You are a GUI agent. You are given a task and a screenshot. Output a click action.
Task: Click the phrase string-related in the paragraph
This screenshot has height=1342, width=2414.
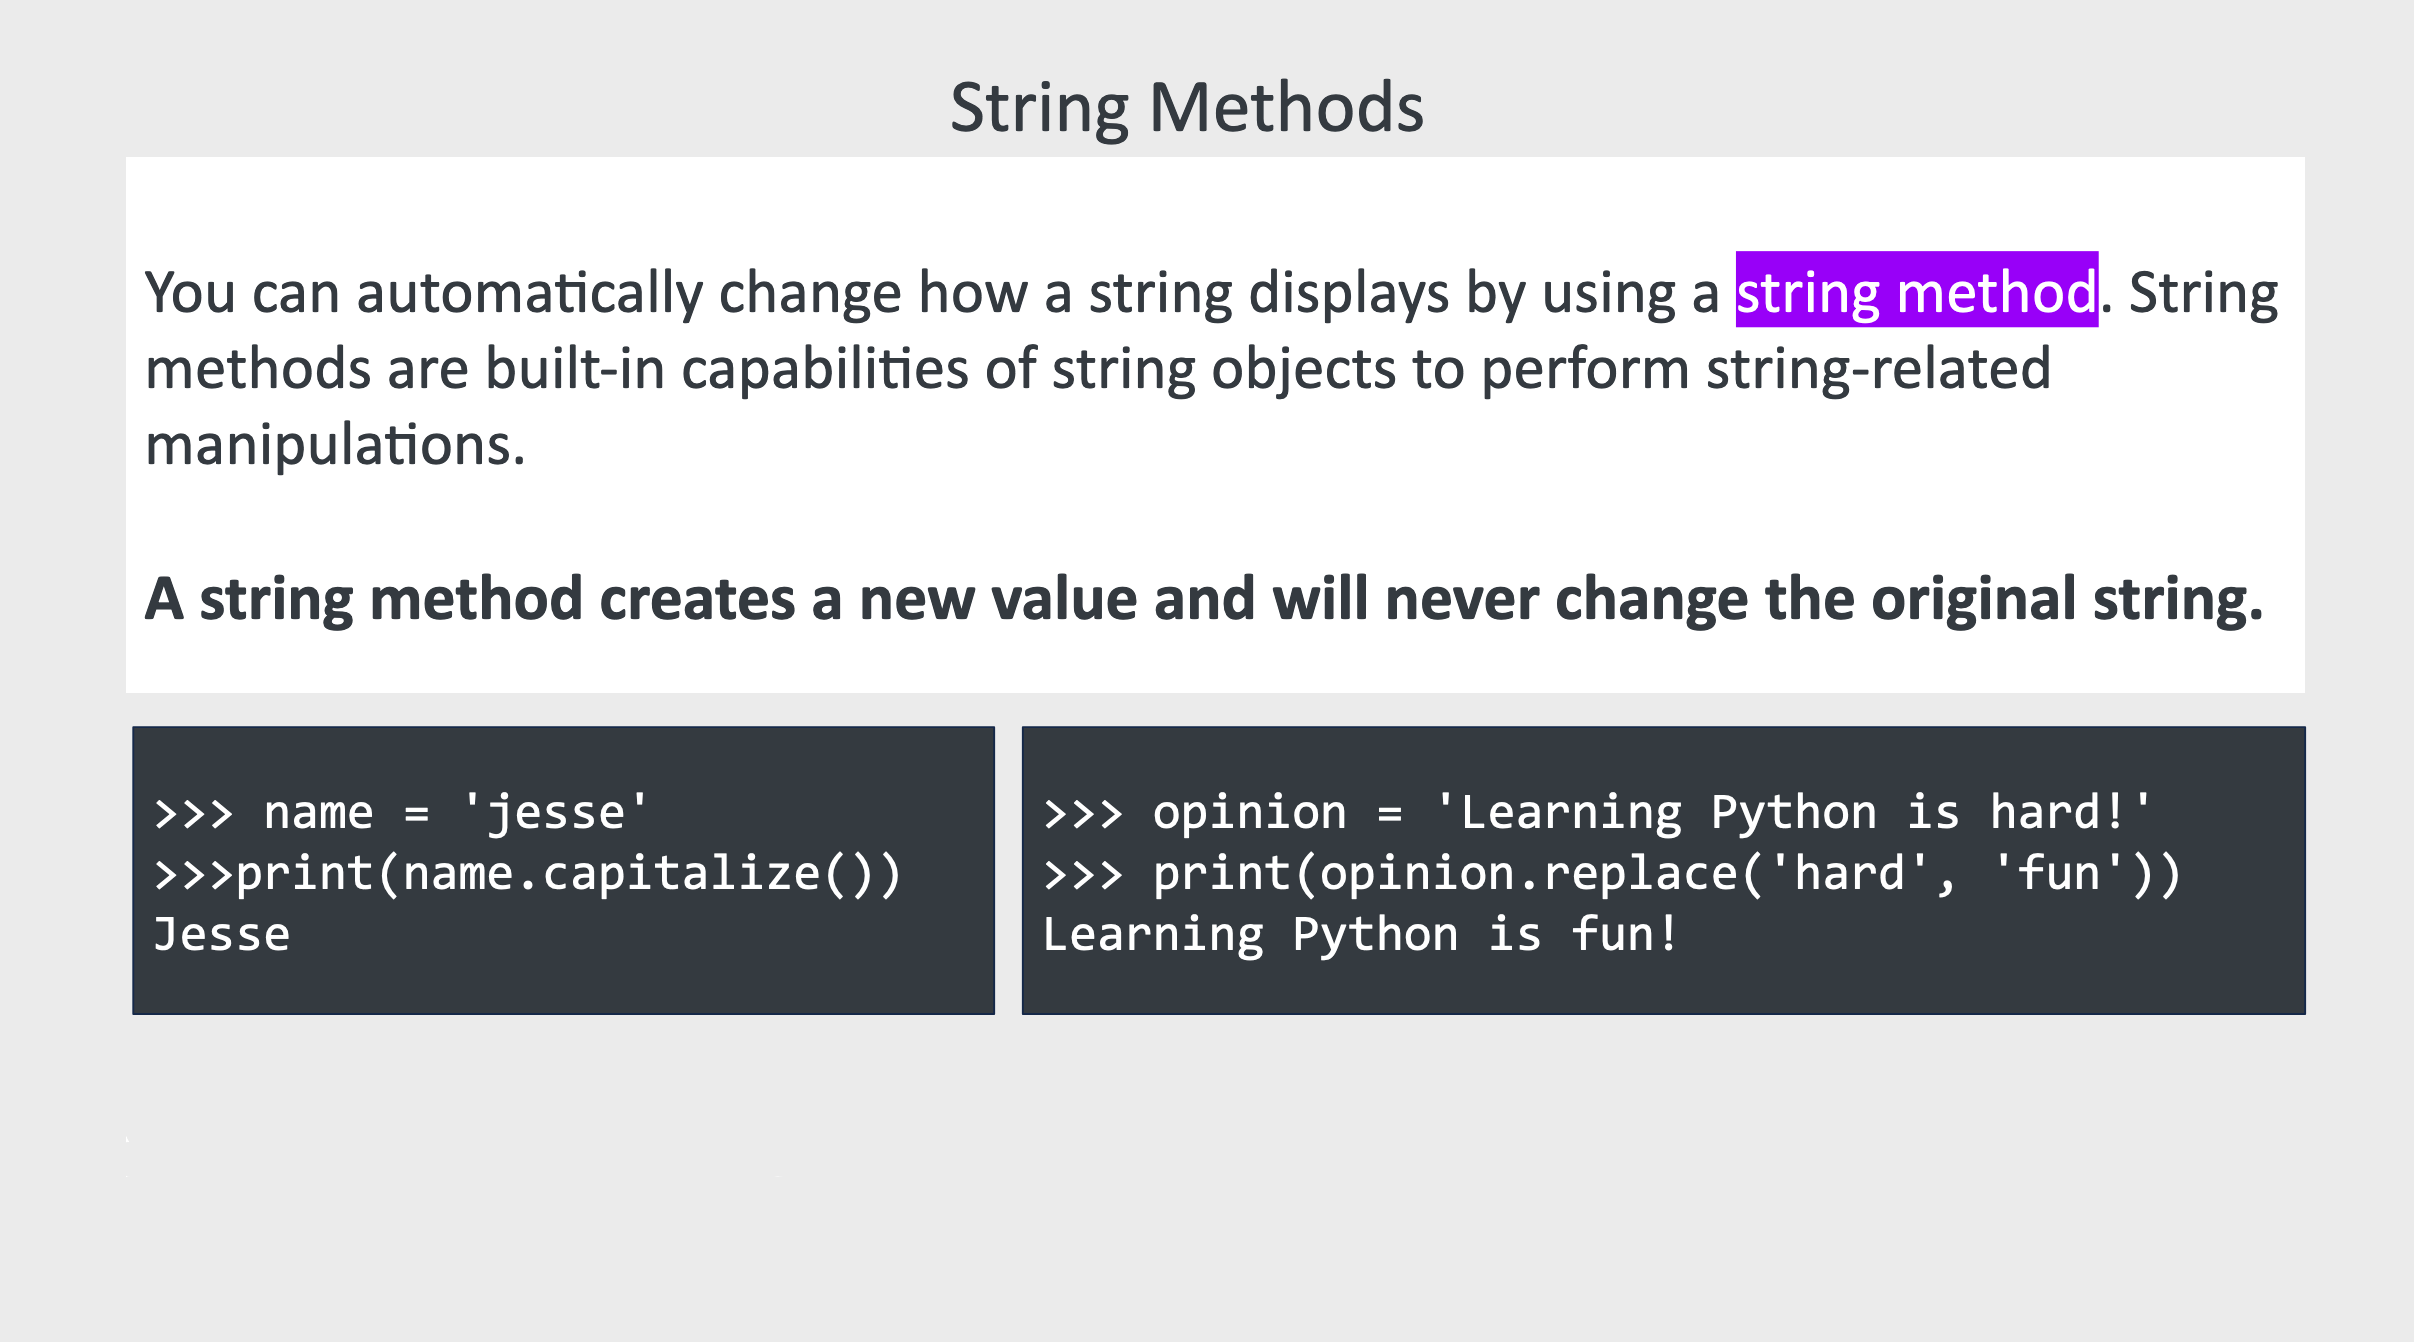pos(1878,370)
